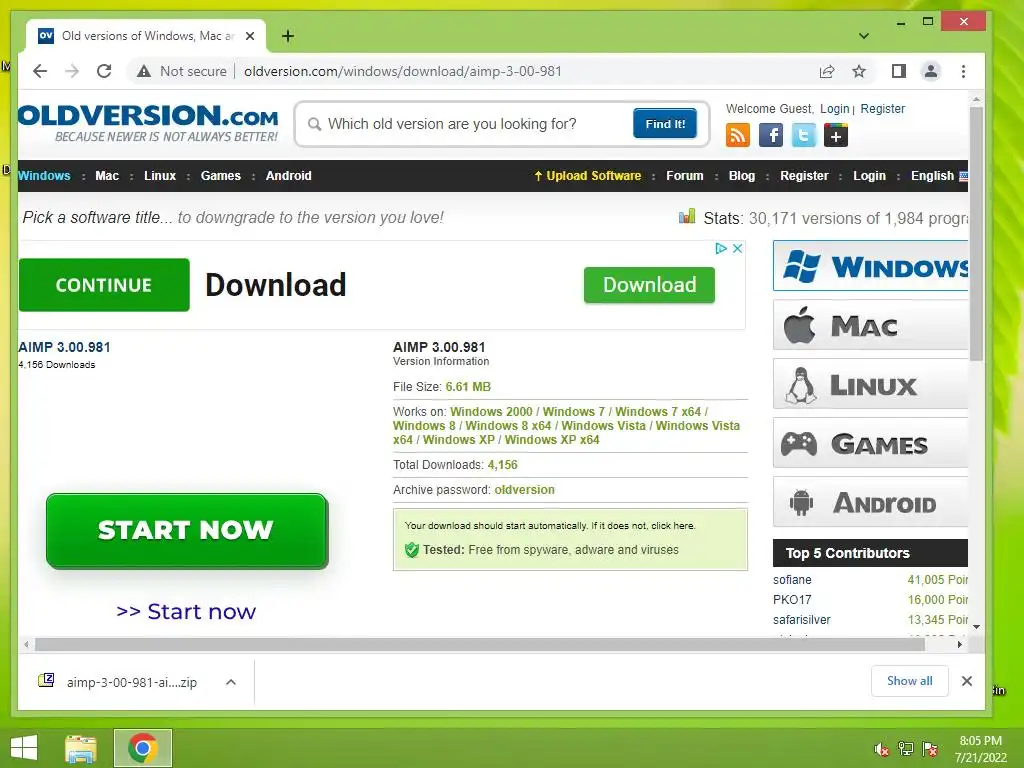
Task: Select Games in the navigation bar
Action: (x=221, y=176)
